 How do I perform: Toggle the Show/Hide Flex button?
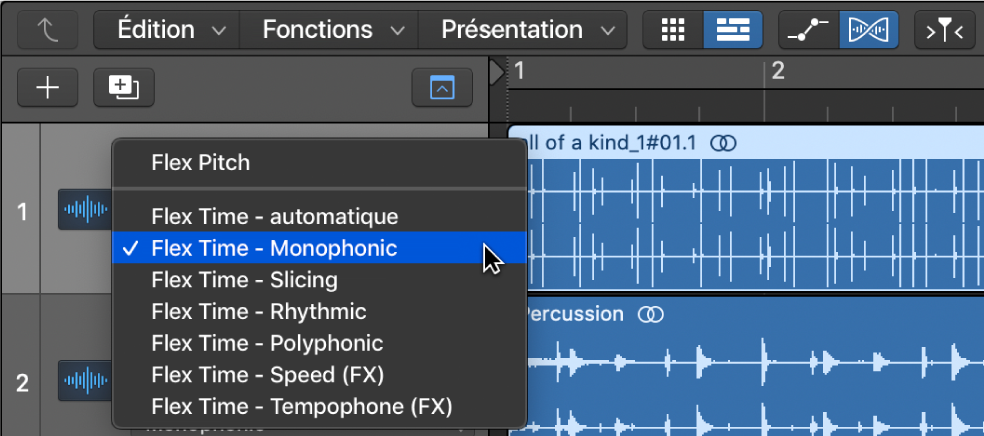pyautogui.click(x=869, y=29)
